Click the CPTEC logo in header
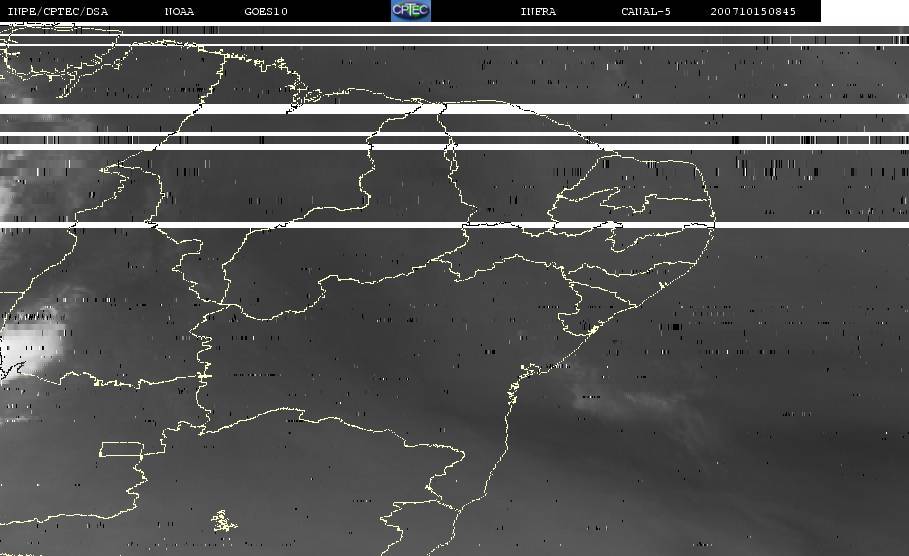Image resolution: width=909 pixels, height=556 pixels. (410, 11)
